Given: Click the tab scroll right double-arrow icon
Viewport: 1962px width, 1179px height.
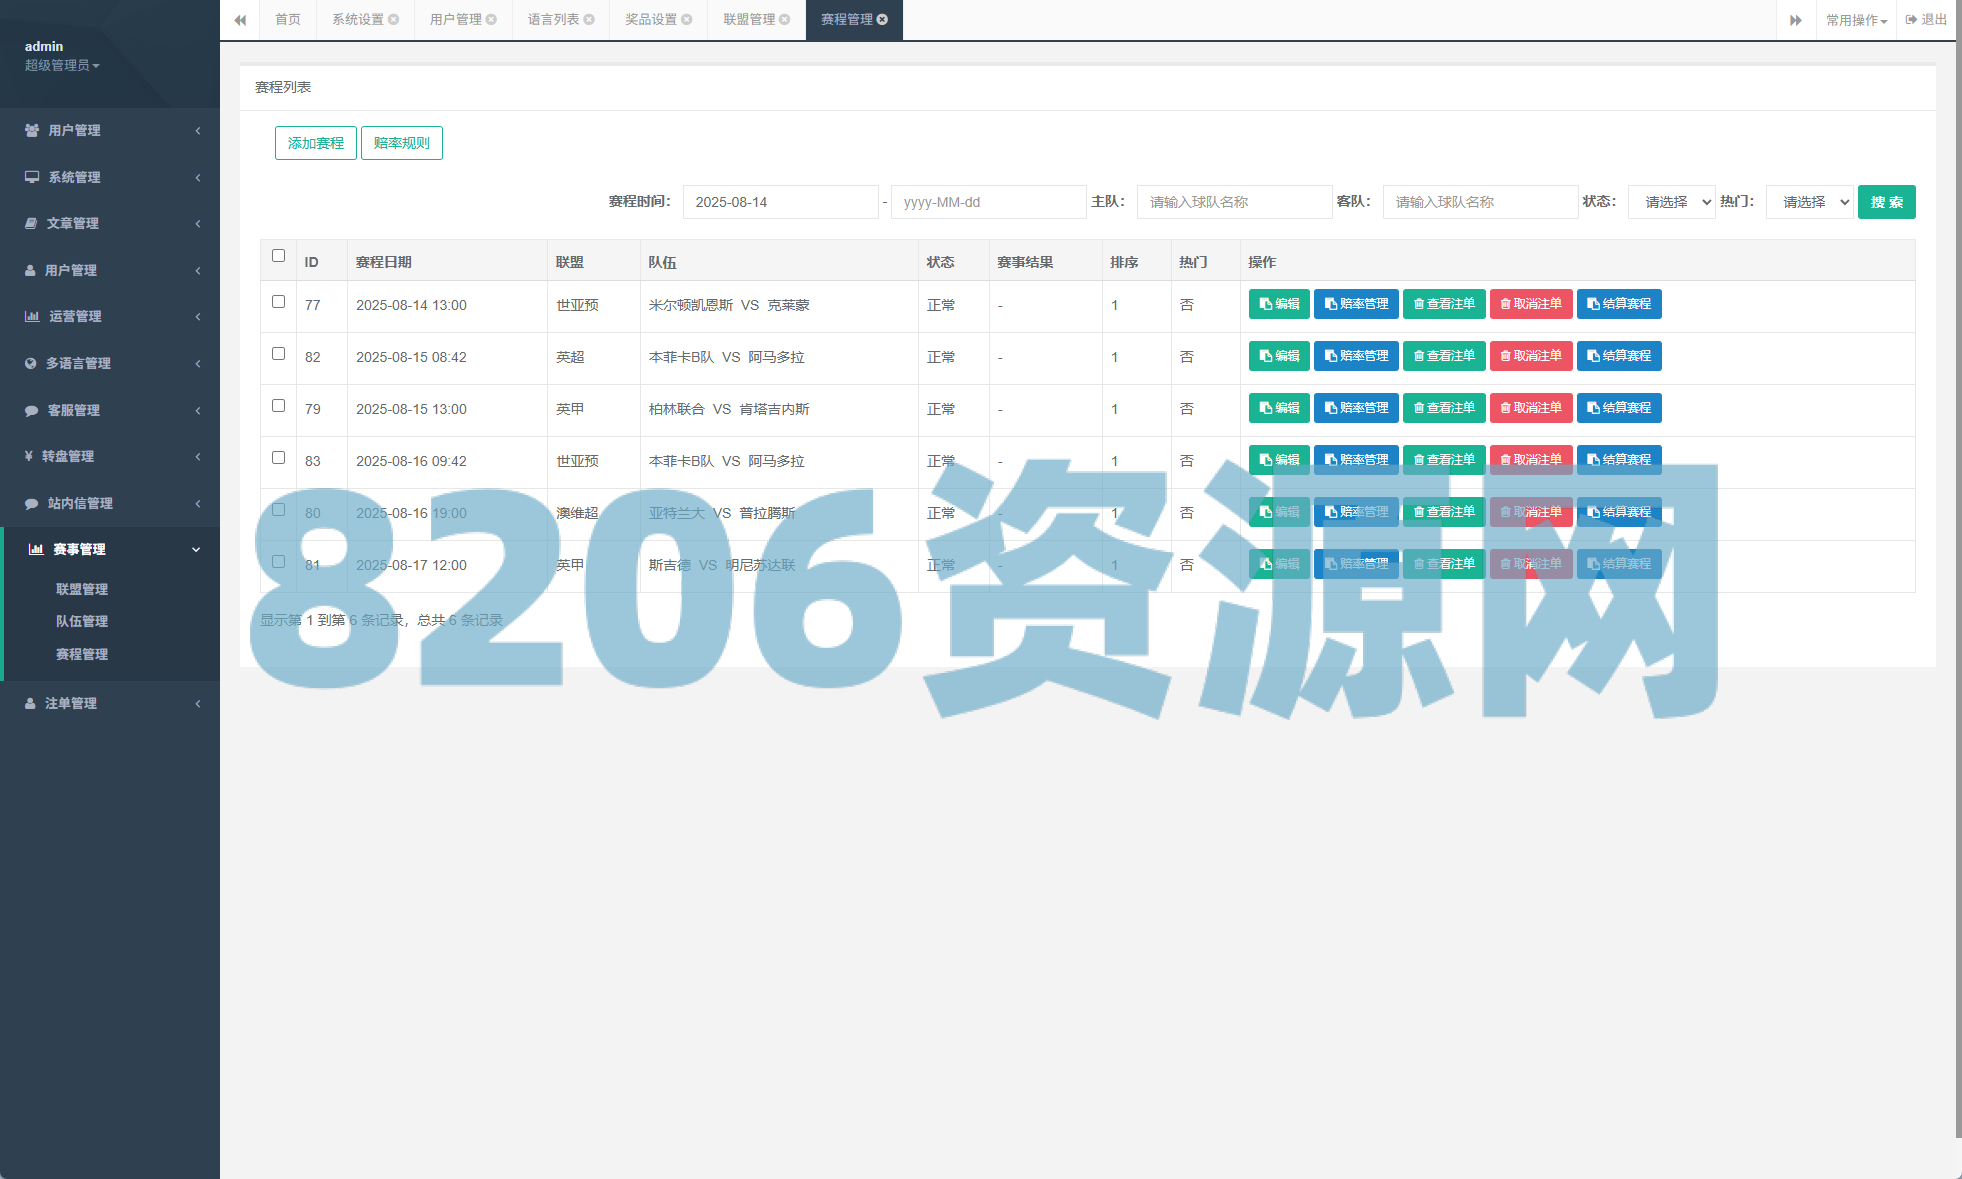Looking at the screenshot, I should pyautogui.click(x=1796, y=20).
